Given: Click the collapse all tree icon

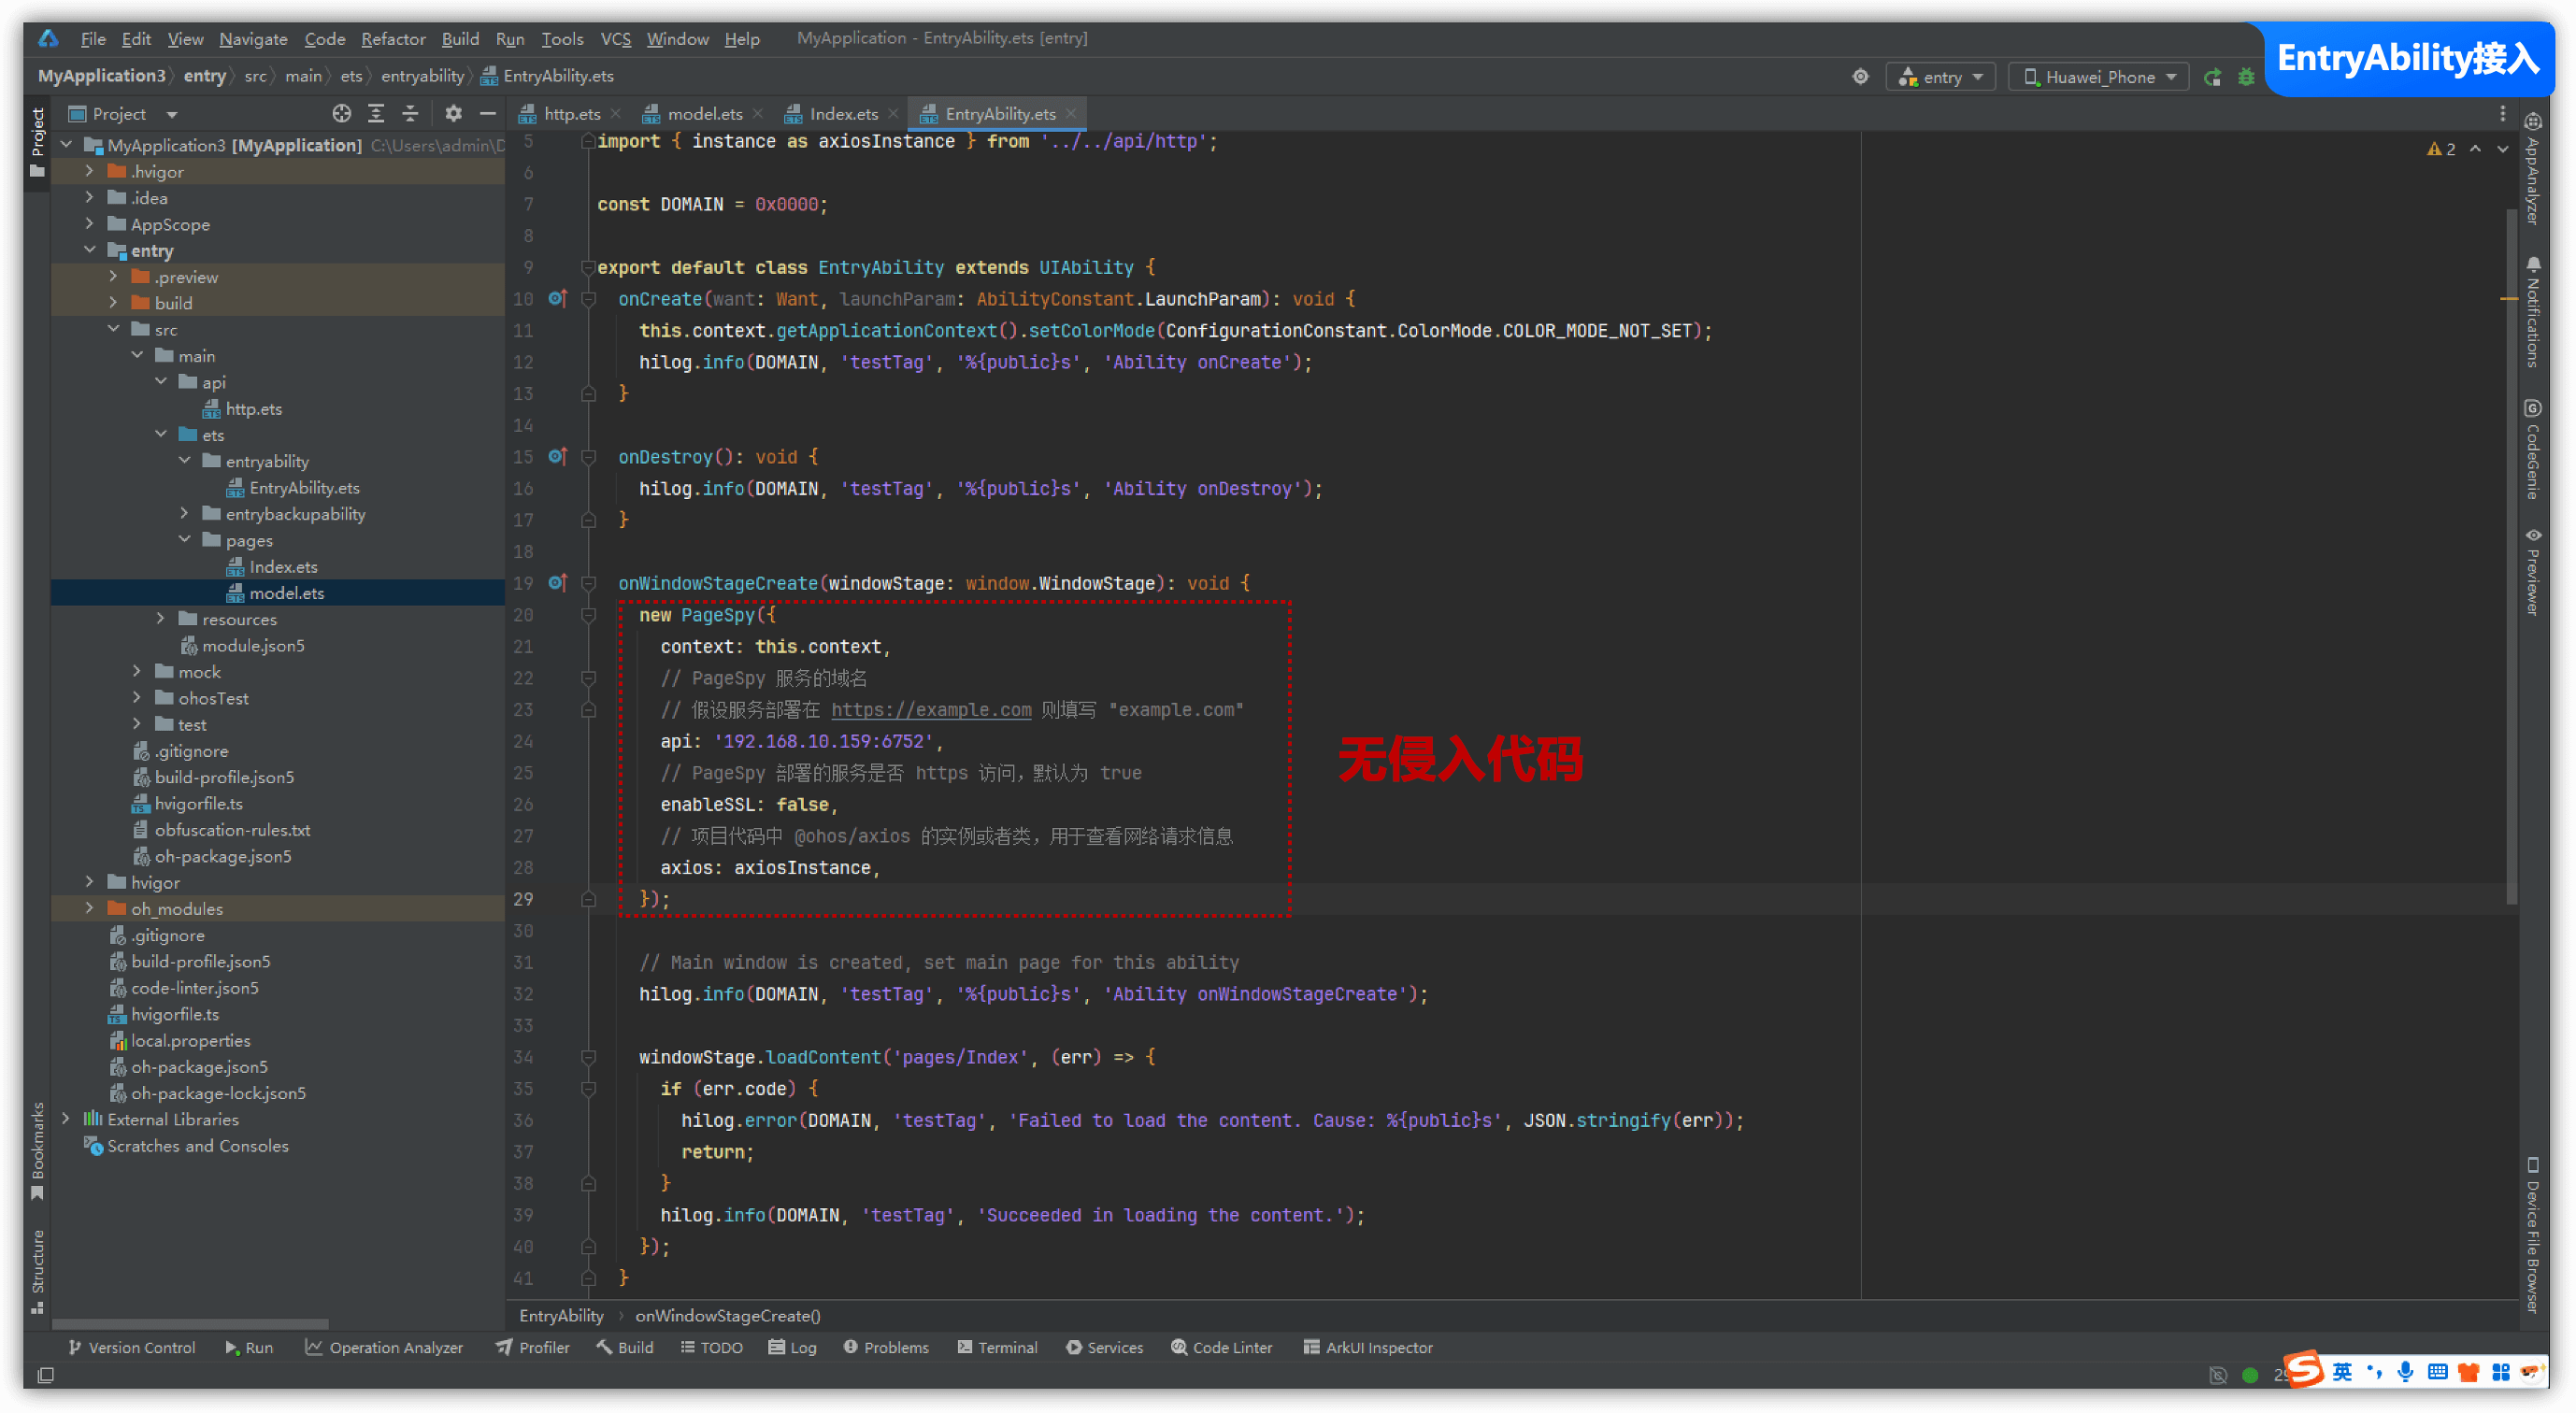Looking at the screenshot, I should point(410,114).
